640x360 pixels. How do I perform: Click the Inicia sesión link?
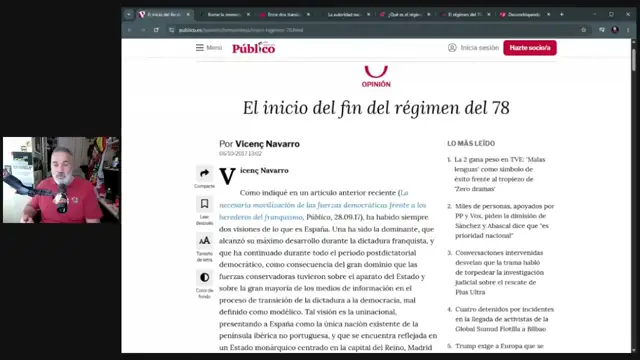tap(480, 48)
